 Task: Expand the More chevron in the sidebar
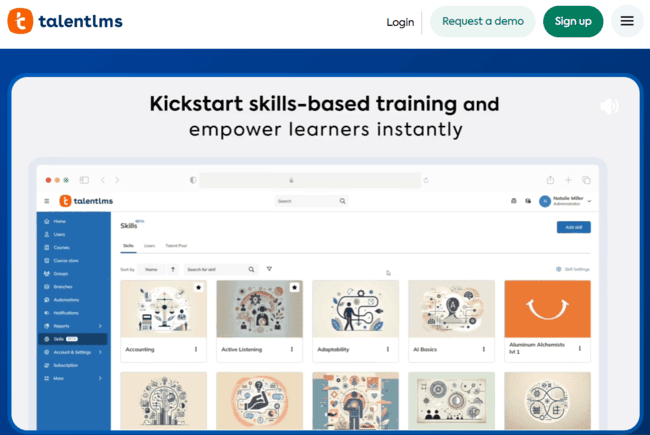[100, 378]
